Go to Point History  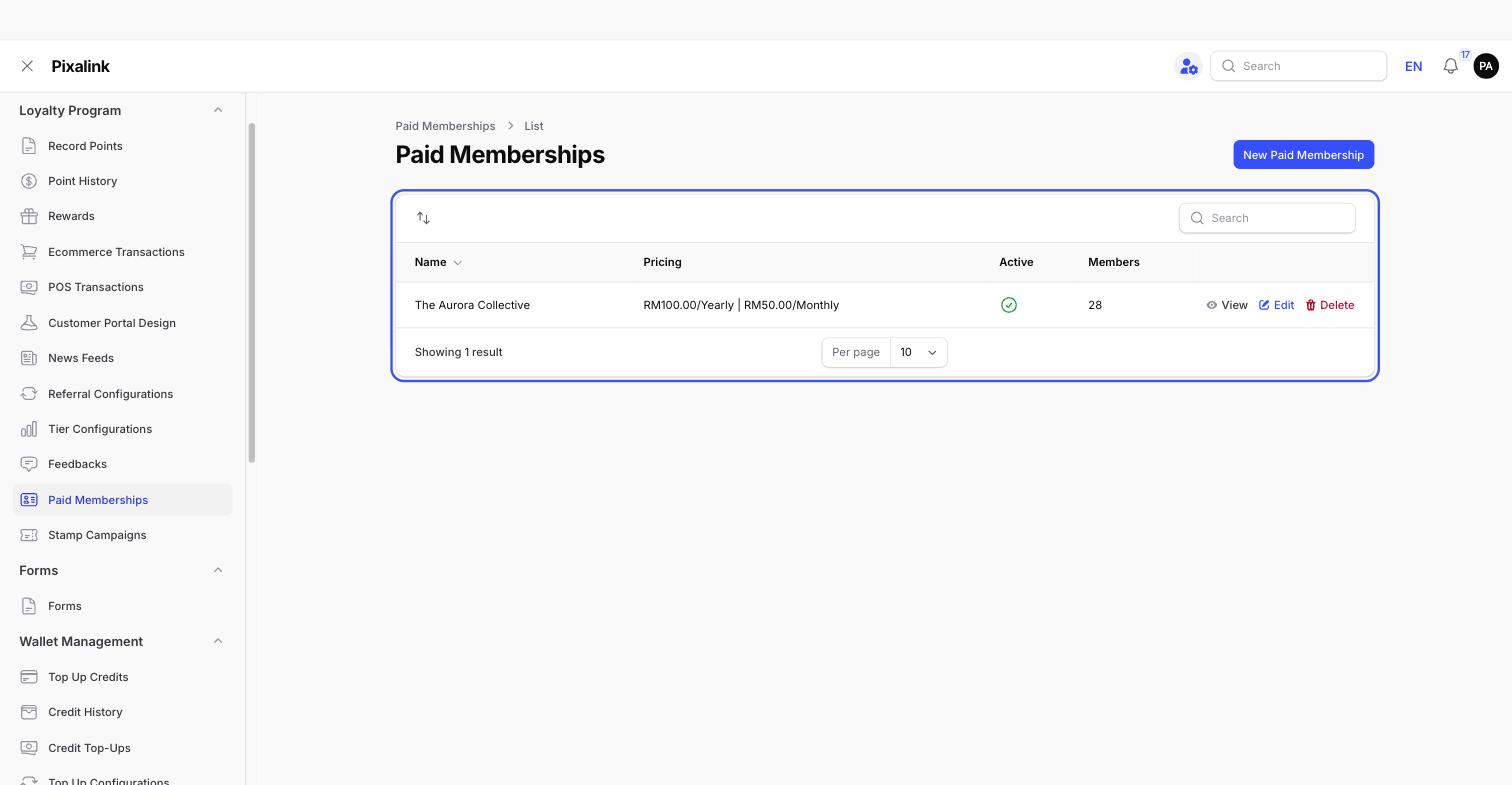[123, 181]
